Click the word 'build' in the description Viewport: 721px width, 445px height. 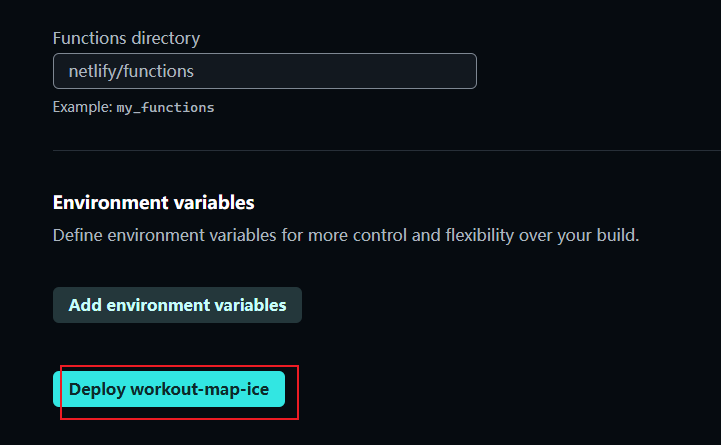pos(618,235)
